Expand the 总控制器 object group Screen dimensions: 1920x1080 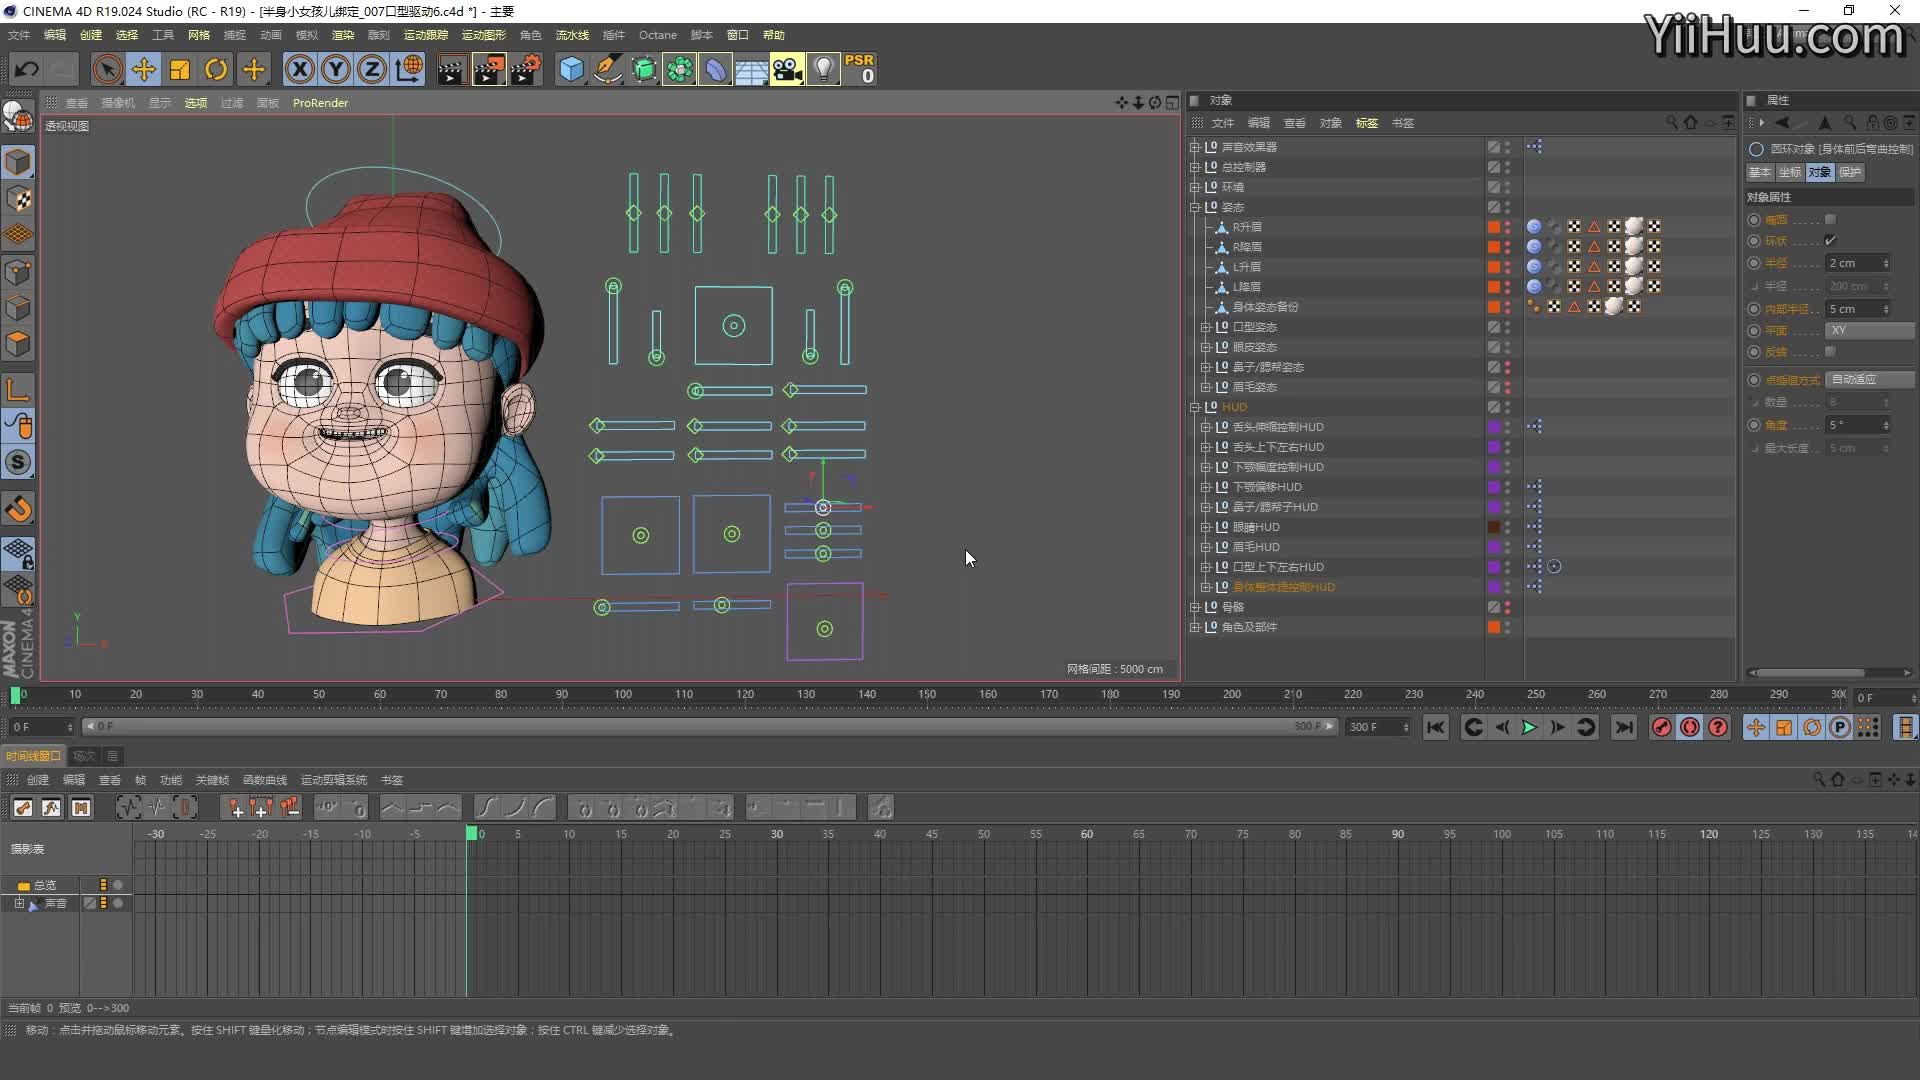(1194, 167)
